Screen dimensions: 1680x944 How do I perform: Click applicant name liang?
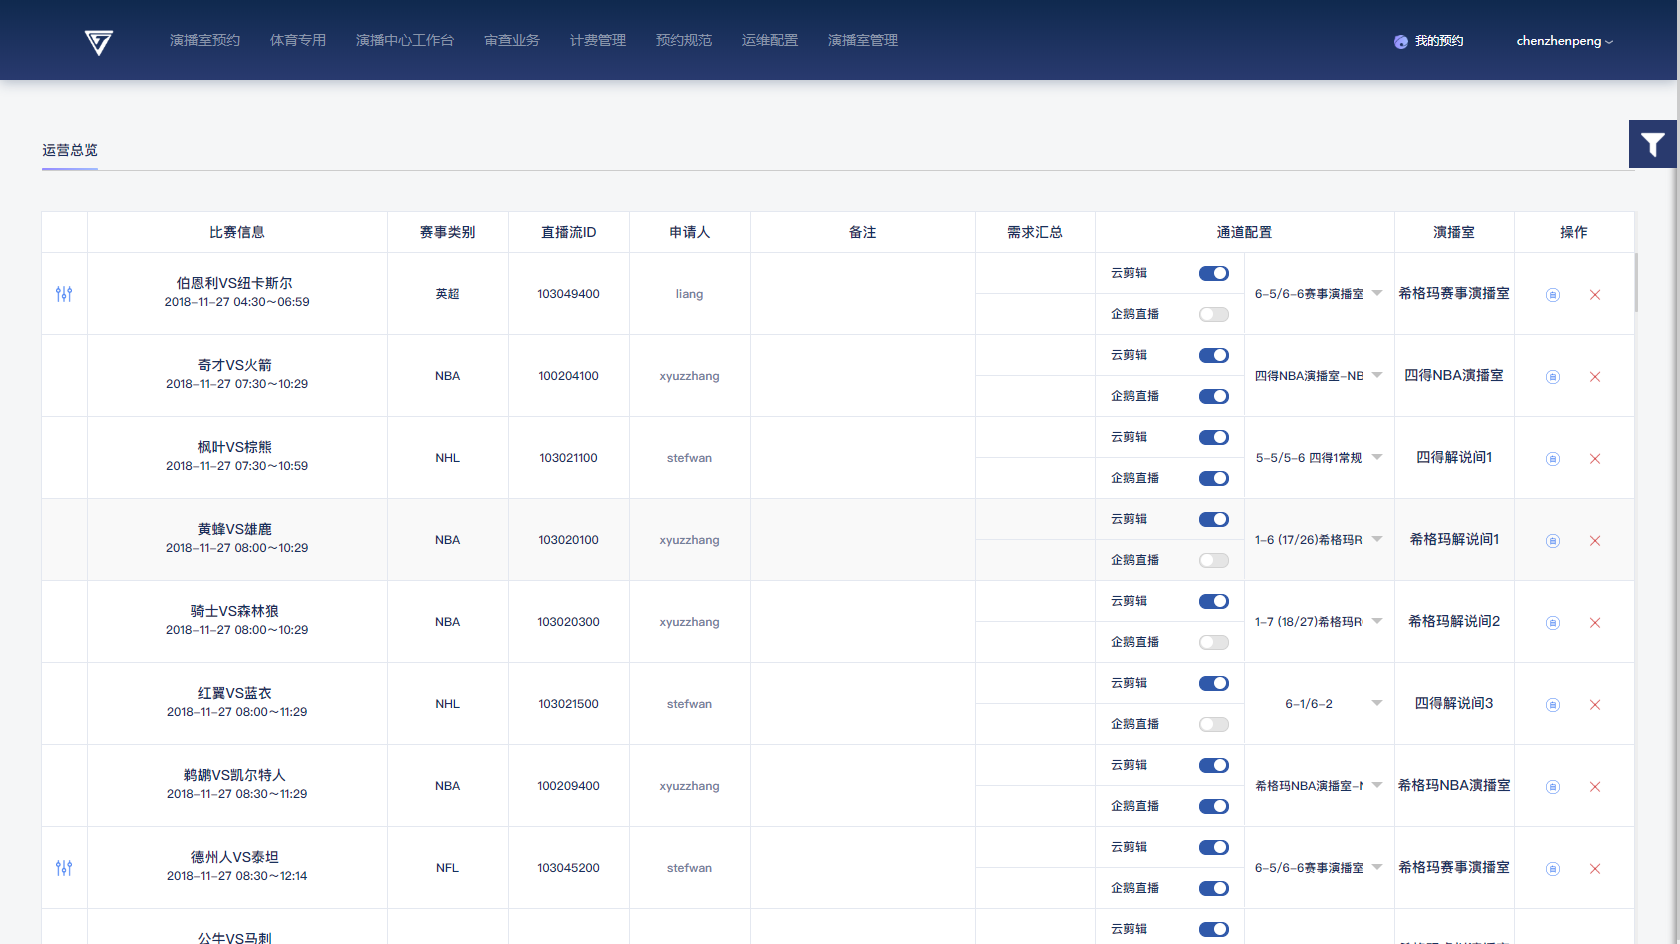(x=689, y=294)
